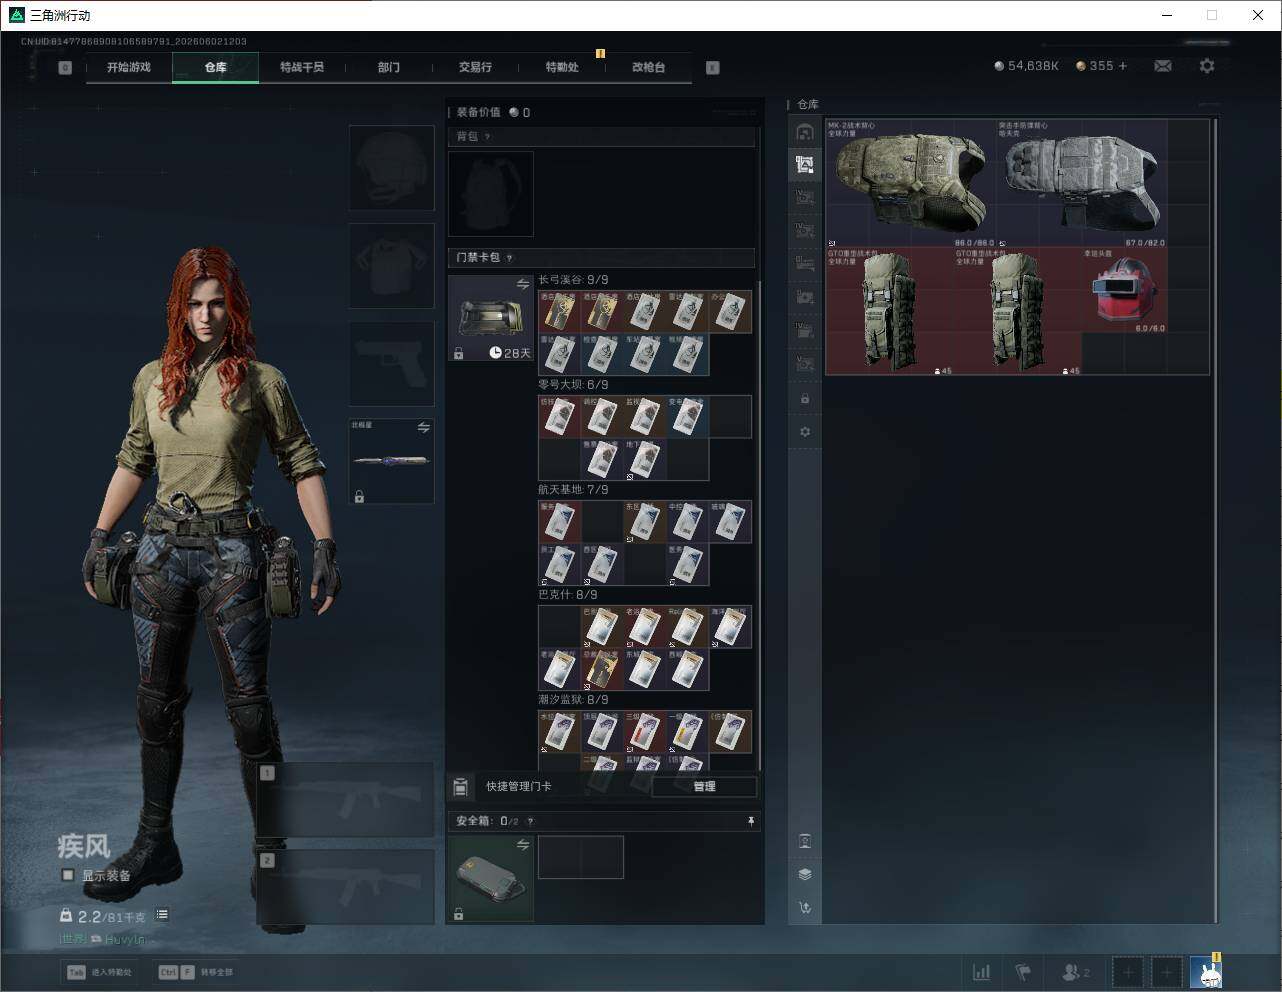
Task: Go to the 交易行 tab
Action: click(x=475, y=67)
